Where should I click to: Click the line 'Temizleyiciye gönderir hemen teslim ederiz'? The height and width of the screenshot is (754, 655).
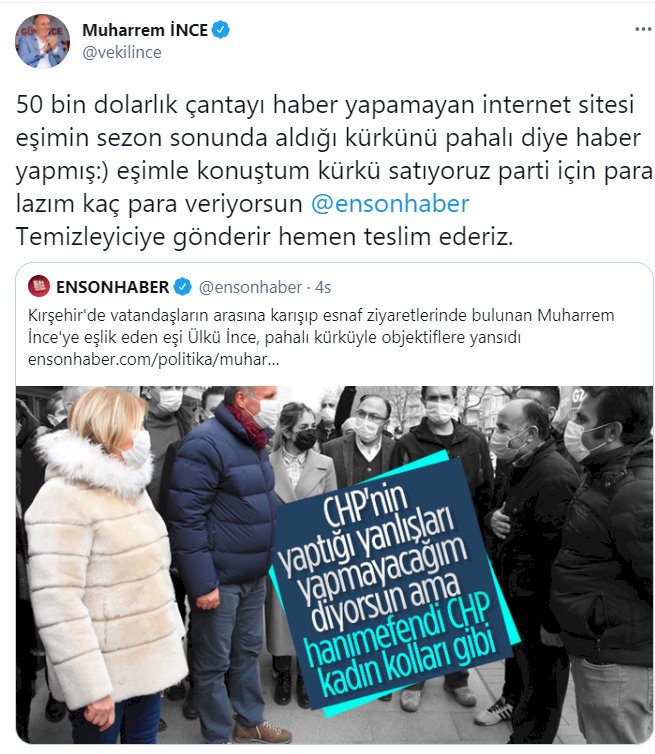(x=265, y=237)
